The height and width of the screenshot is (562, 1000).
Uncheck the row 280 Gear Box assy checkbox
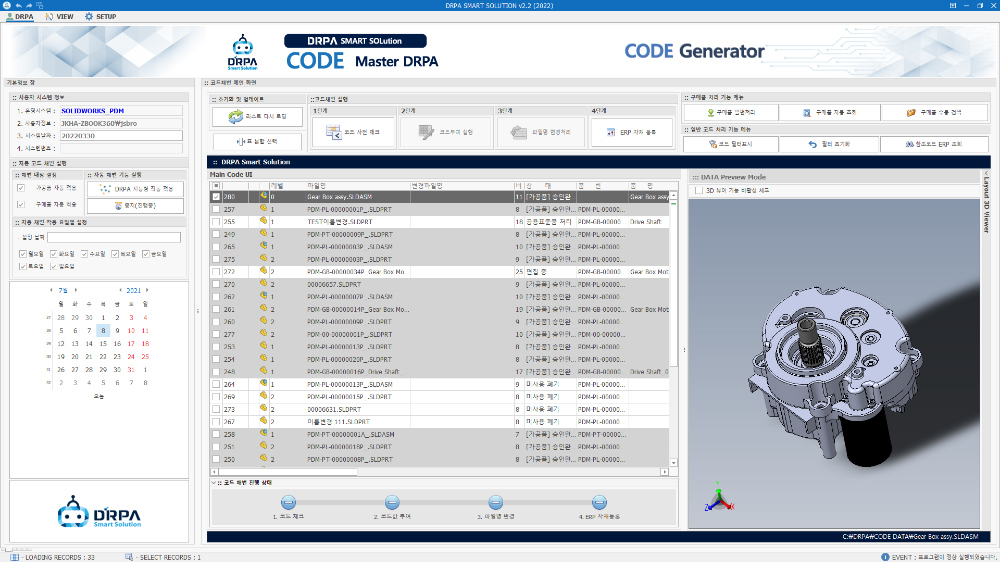point(216,197)
